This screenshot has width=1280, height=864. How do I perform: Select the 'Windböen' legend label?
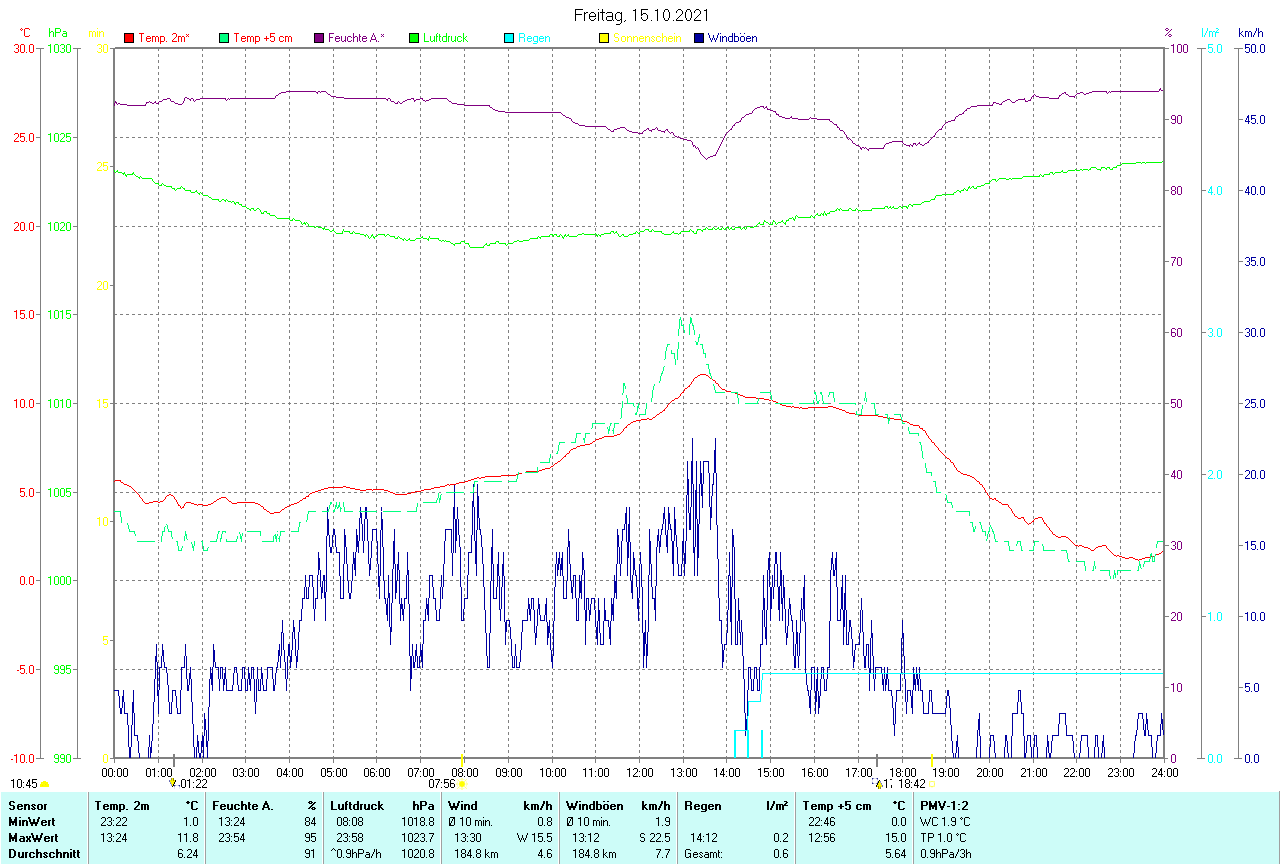tap(732, 38)
